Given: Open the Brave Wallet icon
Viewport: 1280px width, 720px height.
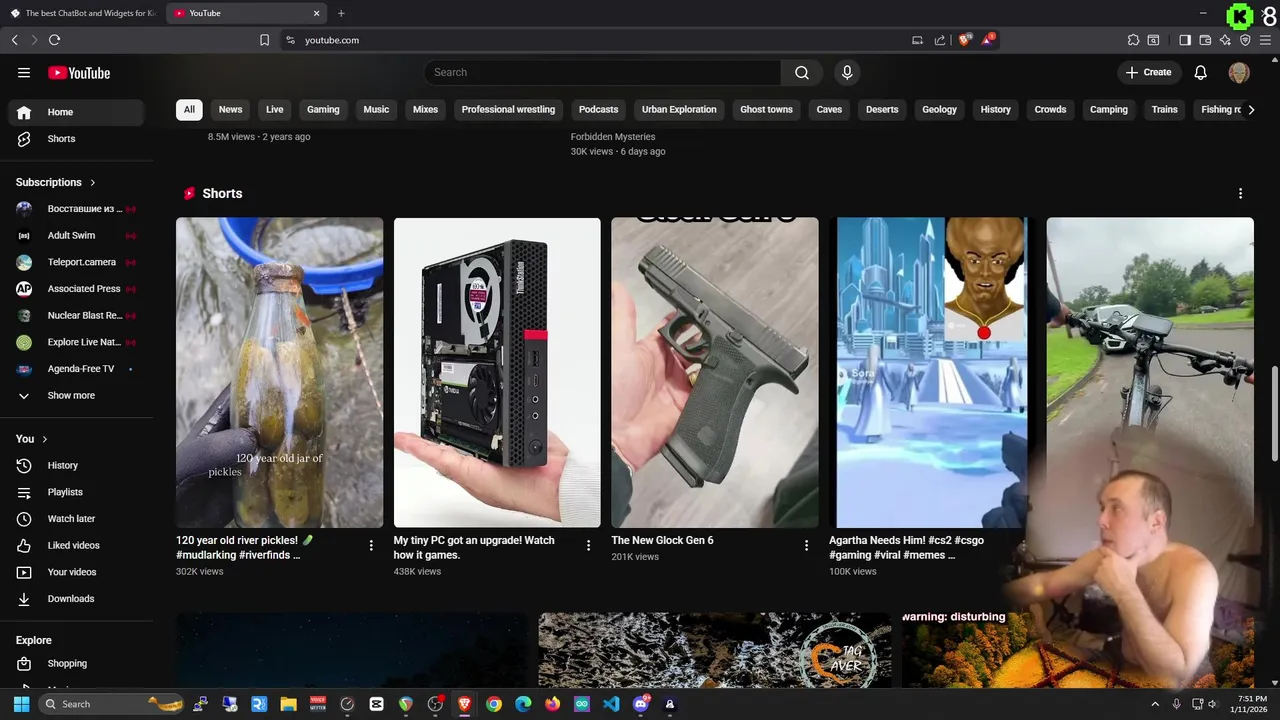Looking at the screenshot, I should pos(1205,40).
